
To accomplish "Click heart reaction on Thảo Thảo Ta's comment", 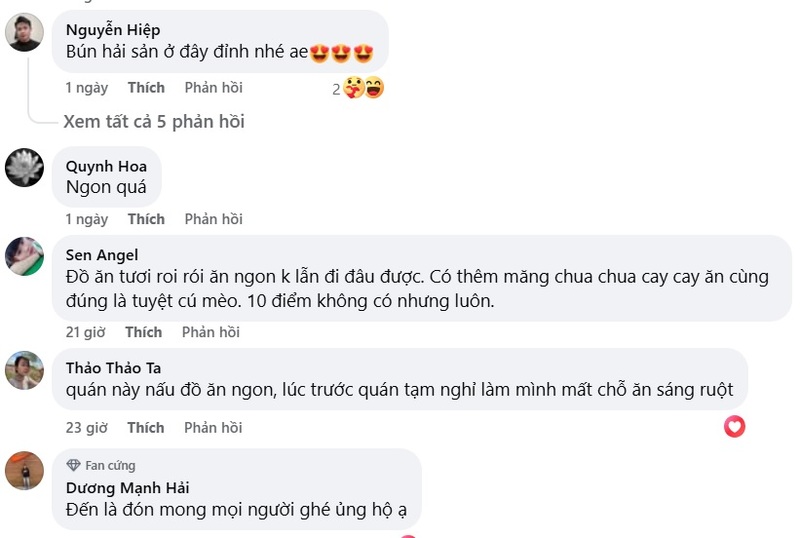I will 735,427.
